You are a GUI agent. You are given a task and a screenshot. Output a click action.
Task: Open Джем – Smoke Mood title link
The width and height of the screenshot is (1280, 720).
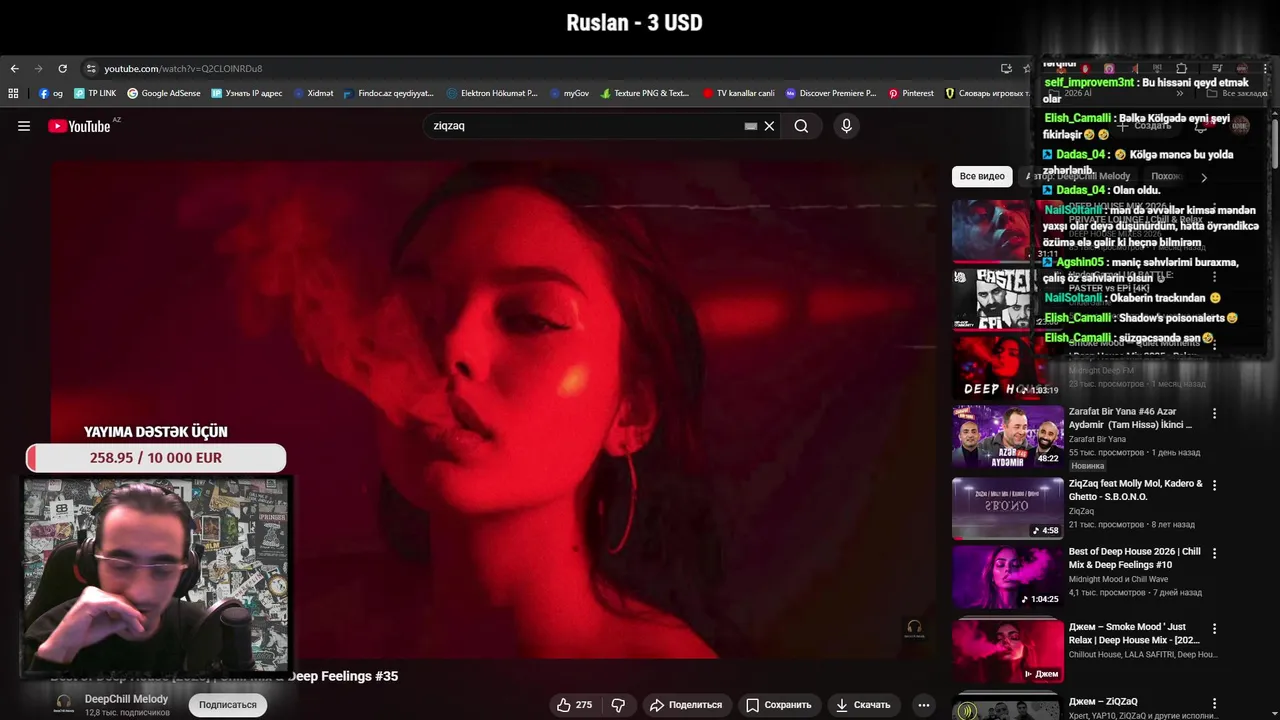coord(1134,634)
